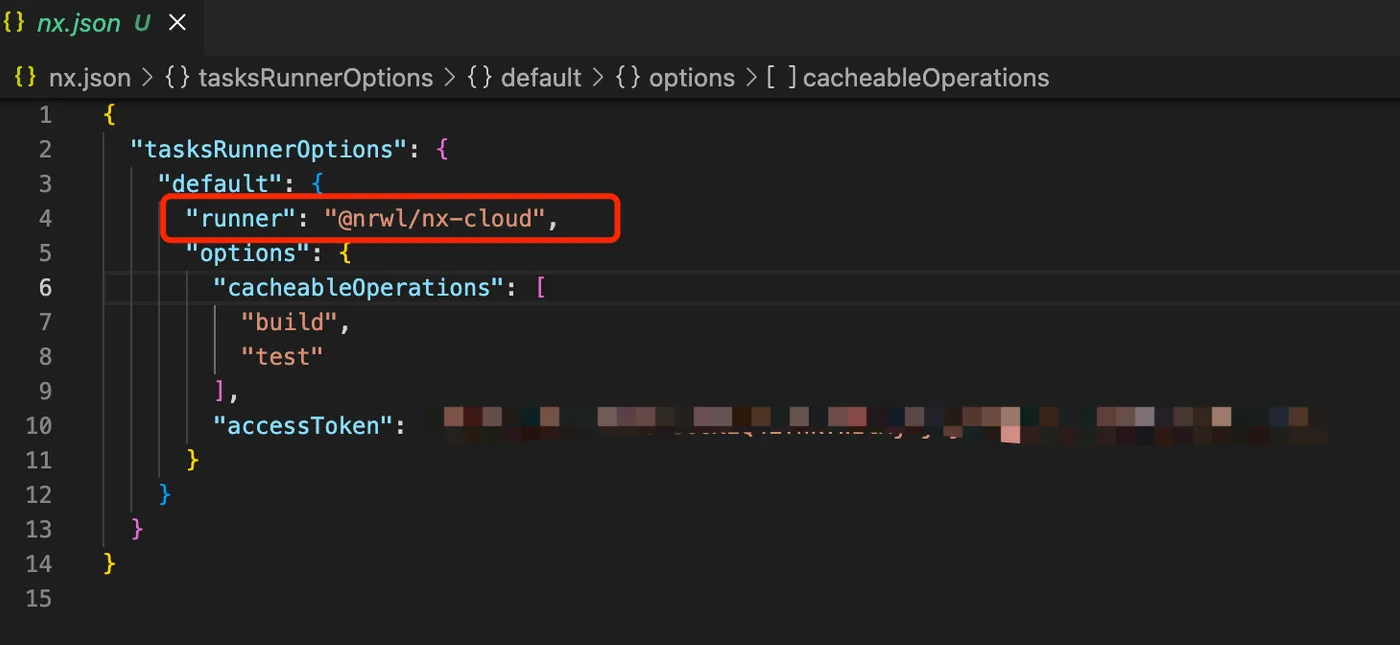This screenshot has width=1400, height=645.
Task: Expand the default breadcrumb segment
Action: (x=541, y=78)
